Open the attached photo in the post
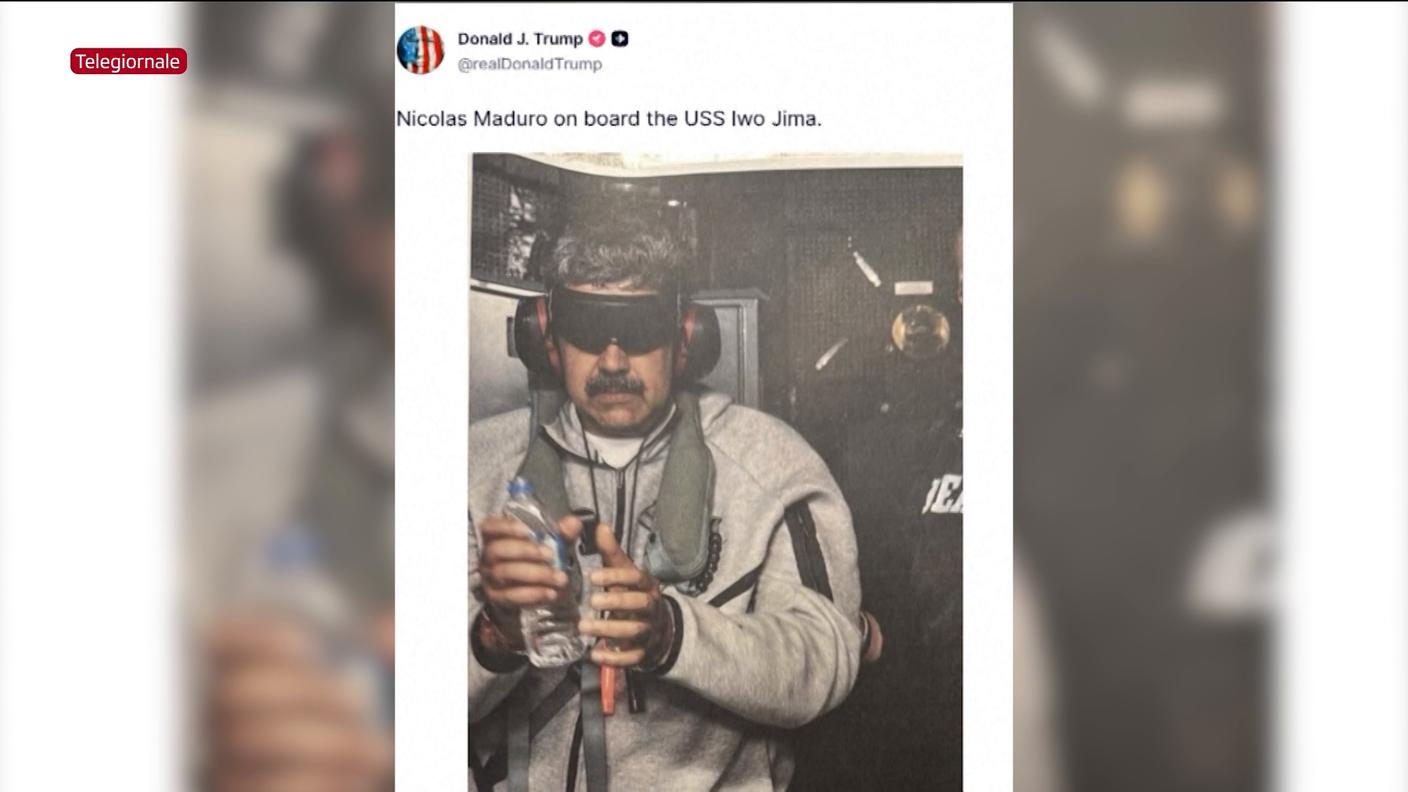The image size is (1408, 792). 715,472
